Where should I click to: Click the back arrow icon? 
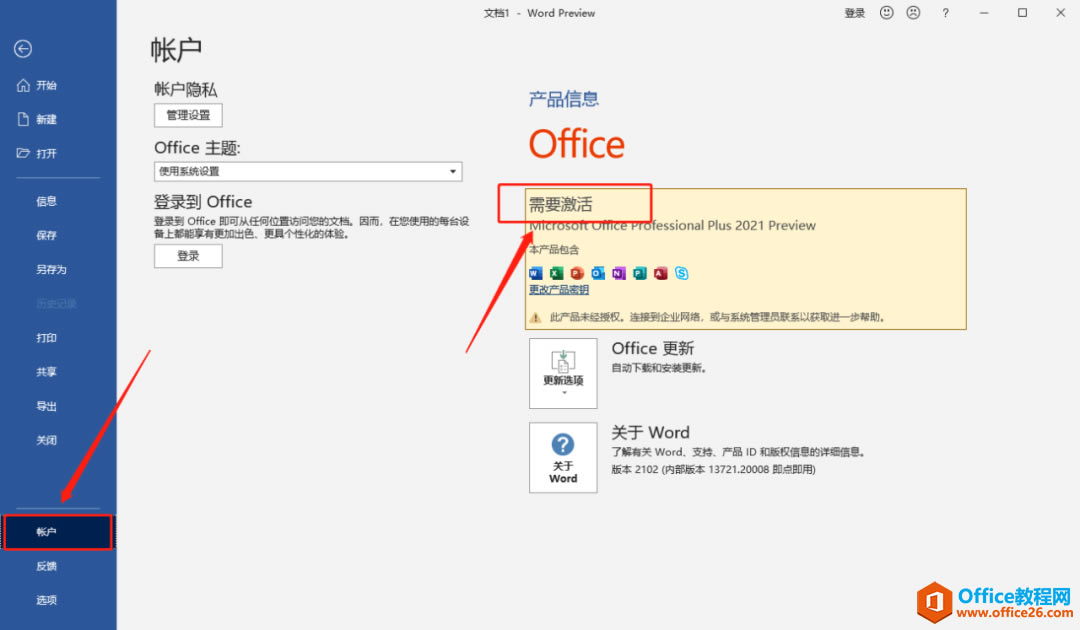pyautogui.click(x=23, y=49)
